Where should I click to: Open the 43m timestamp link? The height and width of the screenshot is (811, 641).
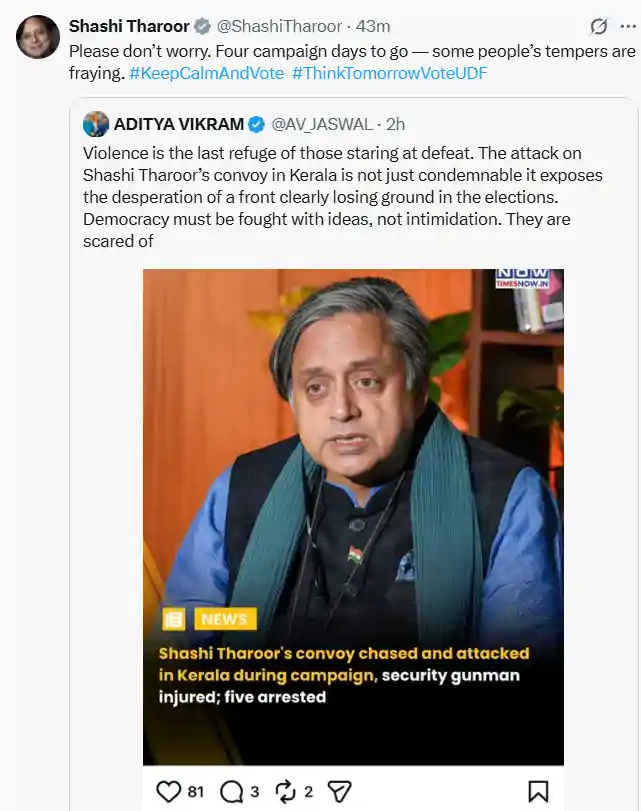373,26
